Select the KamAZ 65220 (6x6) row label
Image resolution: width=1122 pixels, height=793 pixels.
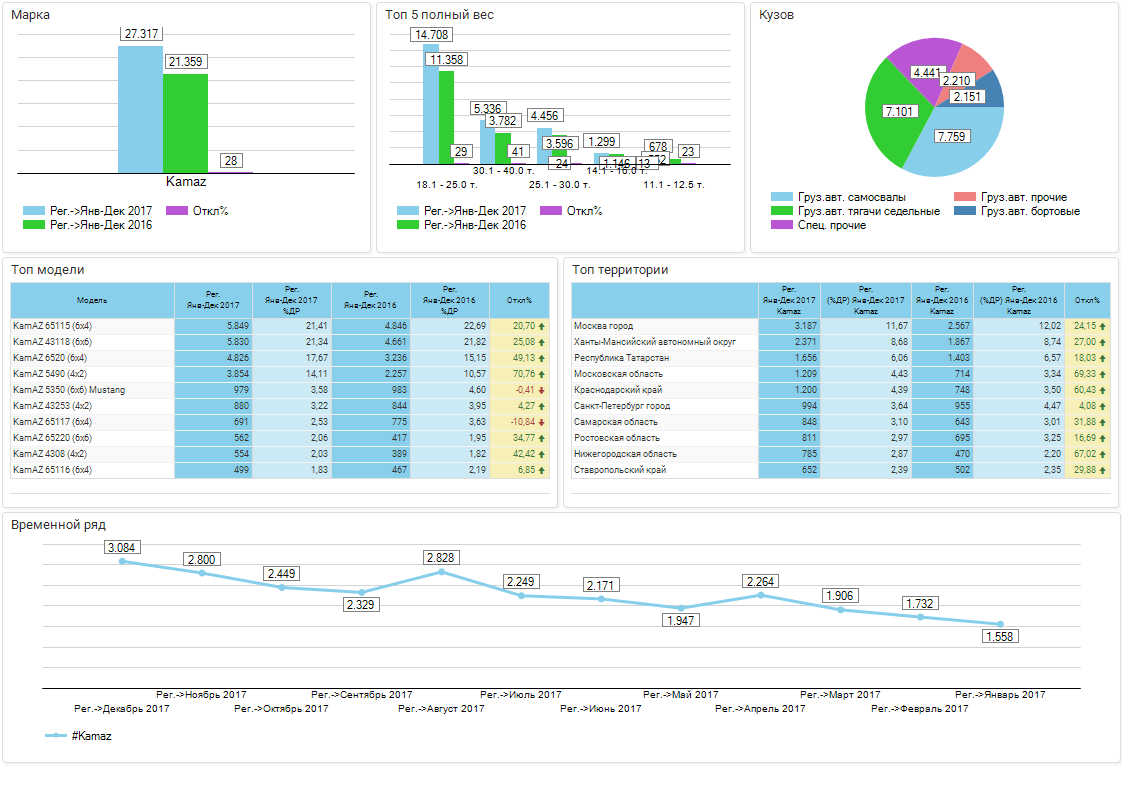[52, 438]
